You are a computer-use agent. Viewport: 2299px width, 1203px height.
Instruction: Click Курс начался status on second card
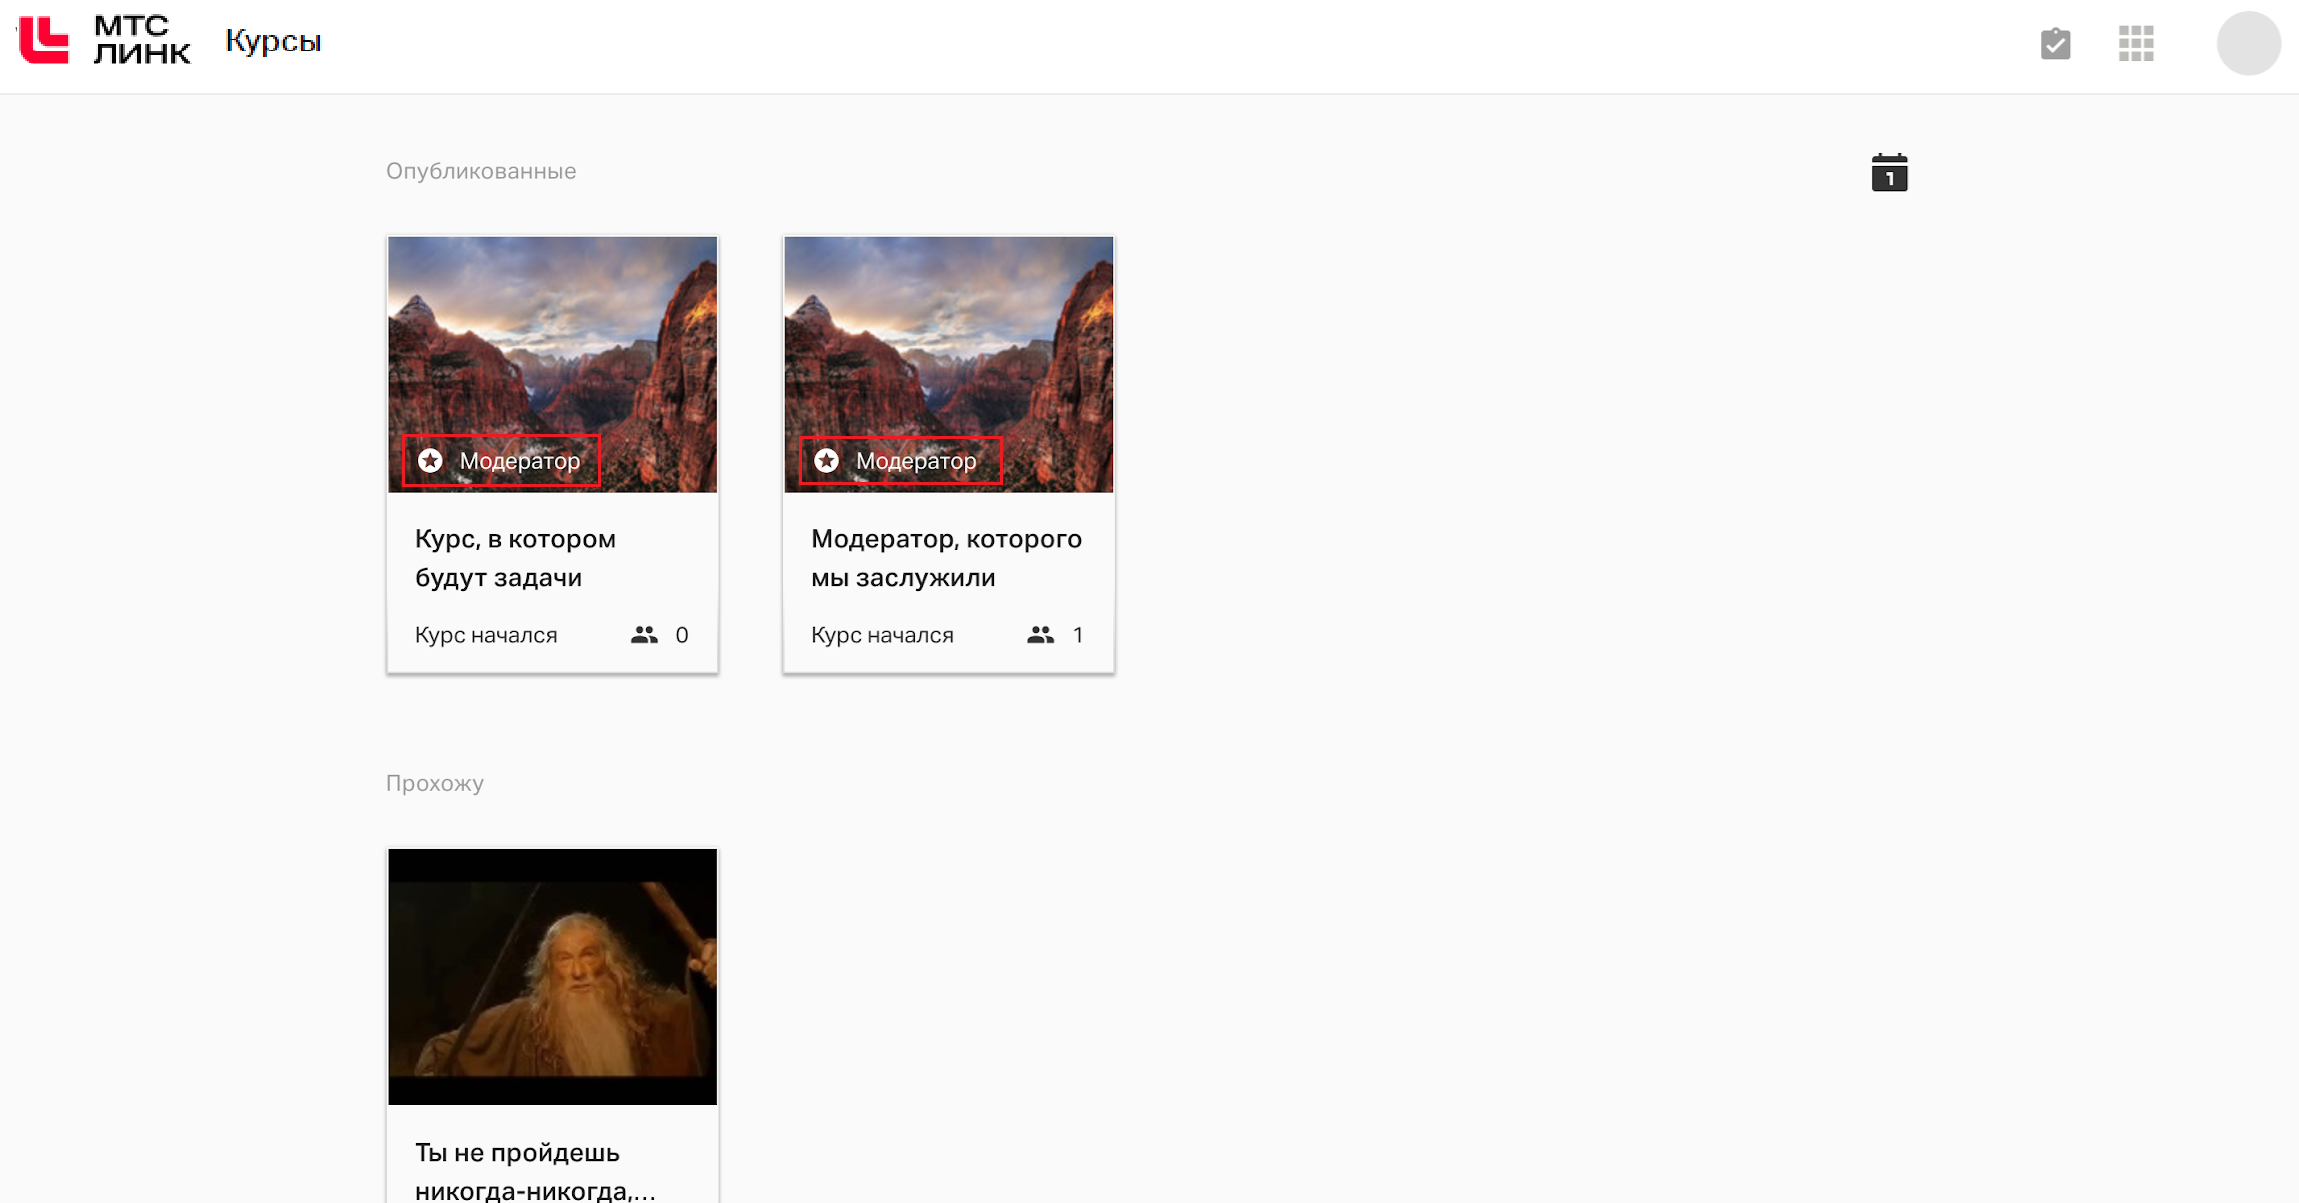pyautogui.click(x=882, y=635)
